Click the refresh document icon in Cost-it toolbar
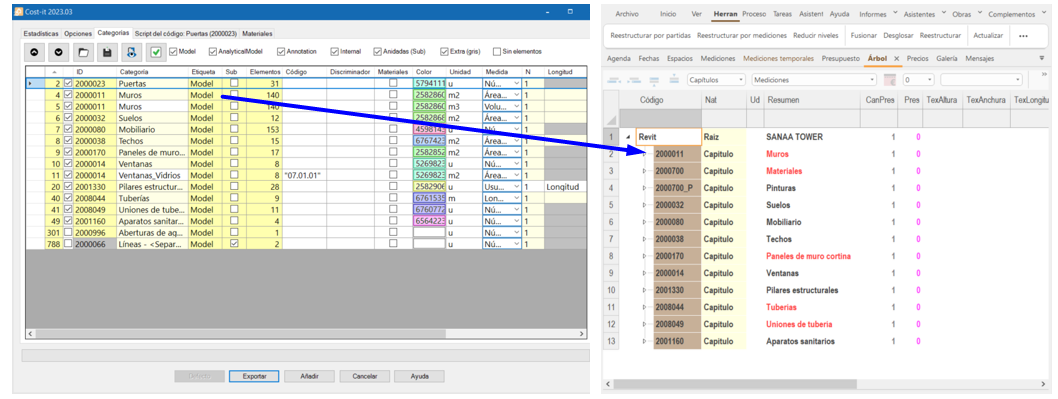This screenshot has width=1058, height=399. click(132, 51)
